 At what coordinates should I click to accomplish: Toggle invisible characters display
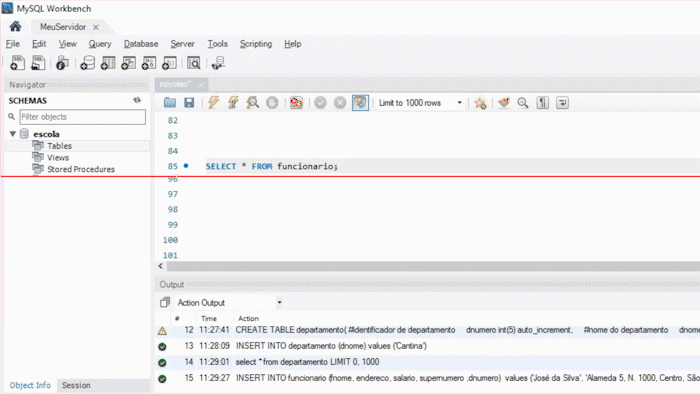542,103
